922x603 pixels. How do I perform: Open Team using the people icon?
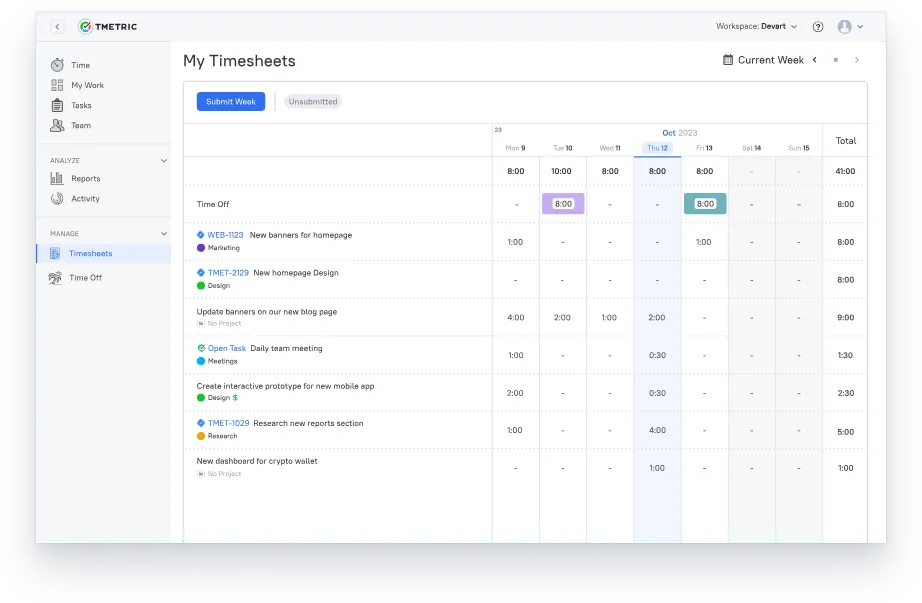(x=59, y=125)
